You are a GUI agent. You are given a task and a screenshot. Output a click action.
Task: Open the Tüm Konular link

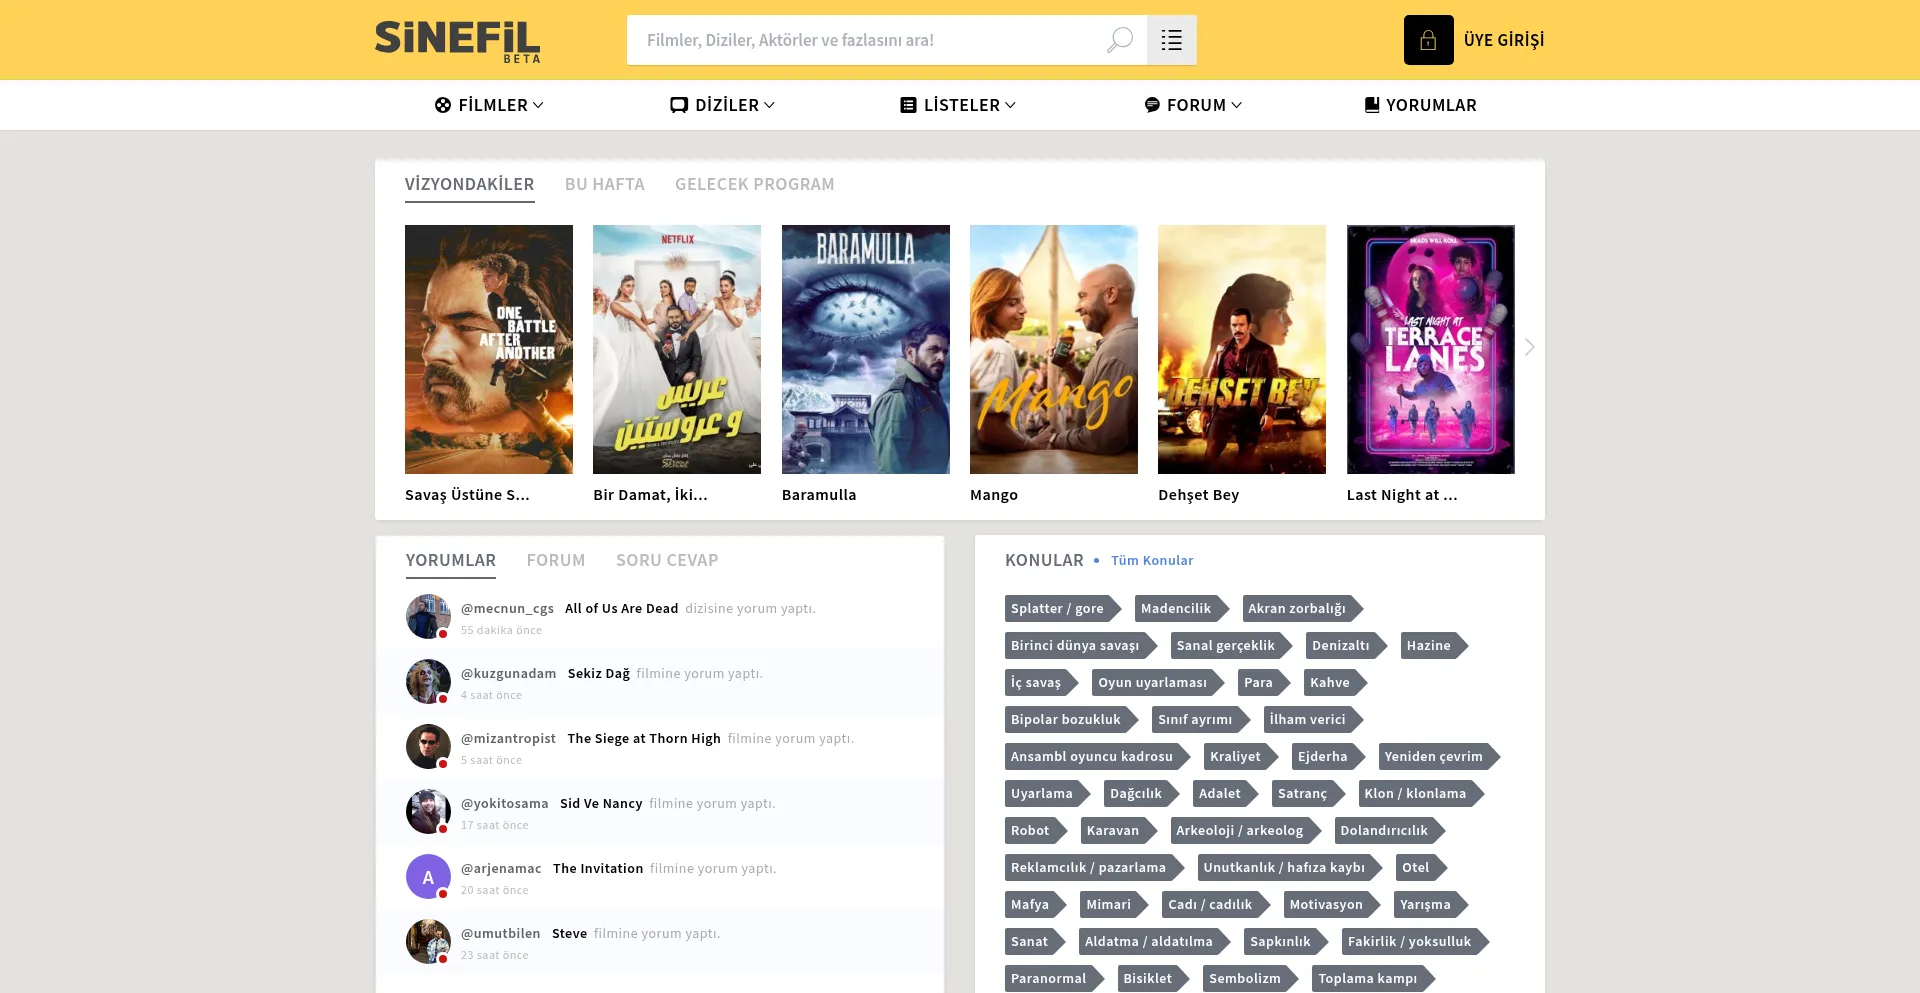pyautogui.click(x=1152, y=560)
